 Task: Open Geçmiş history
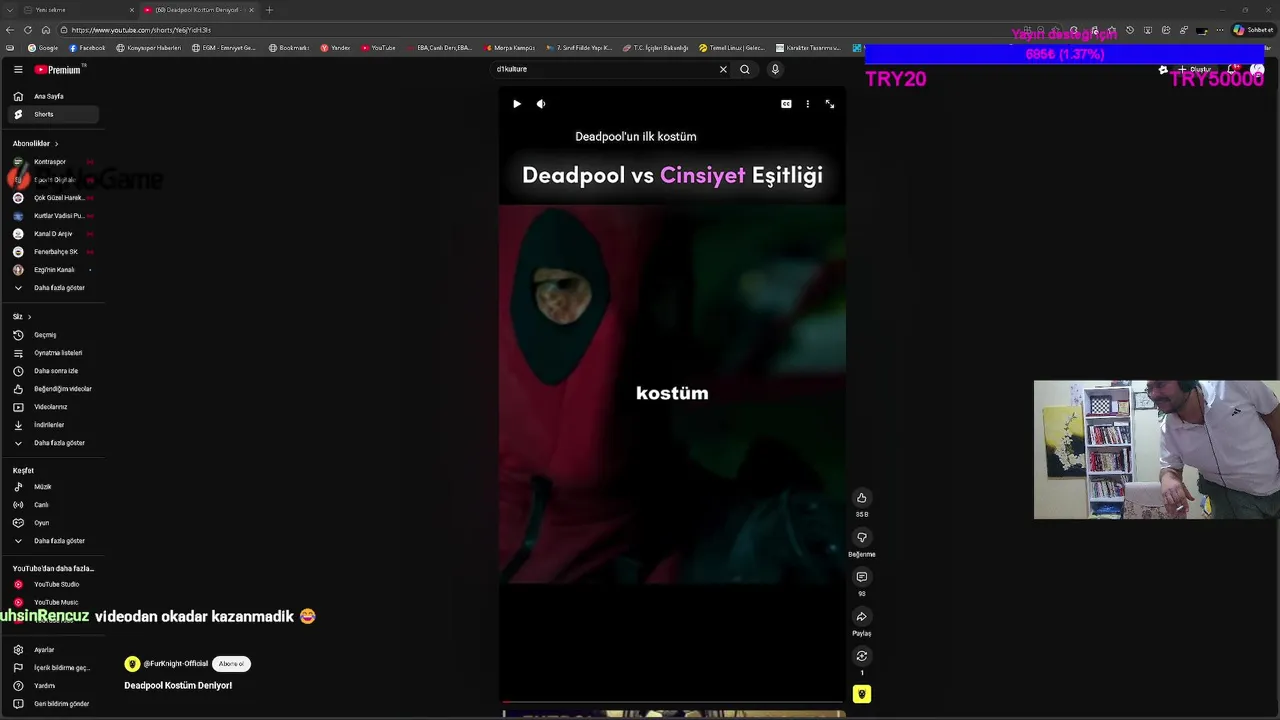[x=52, y=335]
